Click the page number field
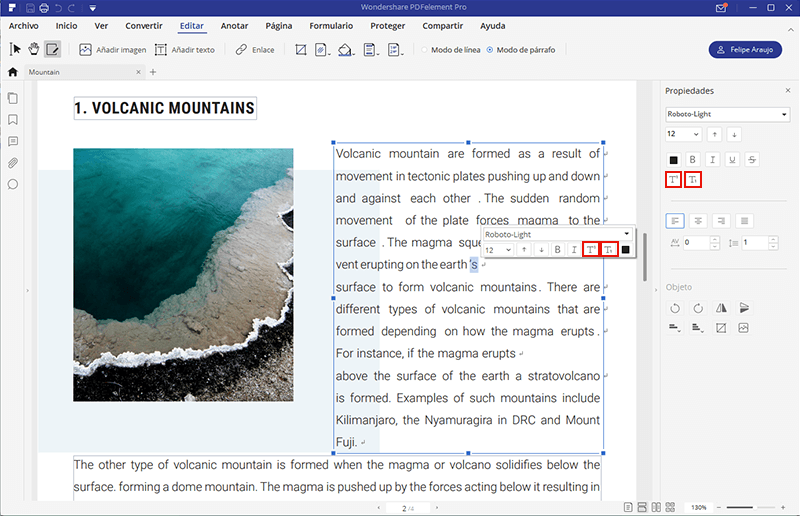The height and width of the screenshot is (516, 800). coord(408,508)
